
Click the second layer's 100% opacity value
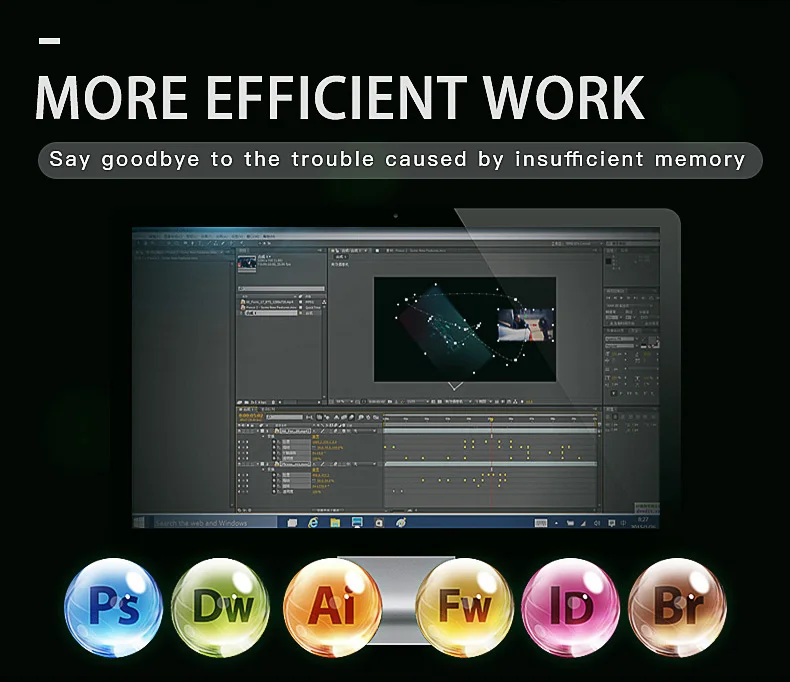(x=316, y=492)
